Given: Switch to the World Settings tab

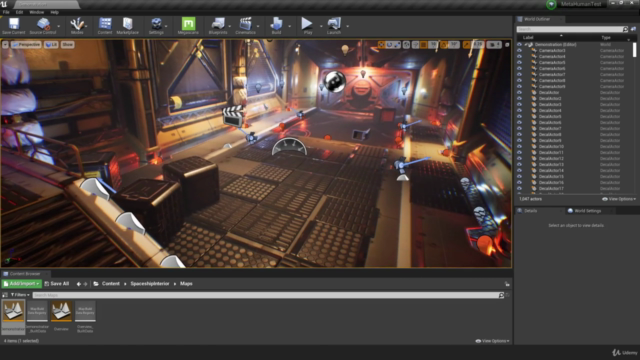Looking at the screenshot, I should (587, 211).
